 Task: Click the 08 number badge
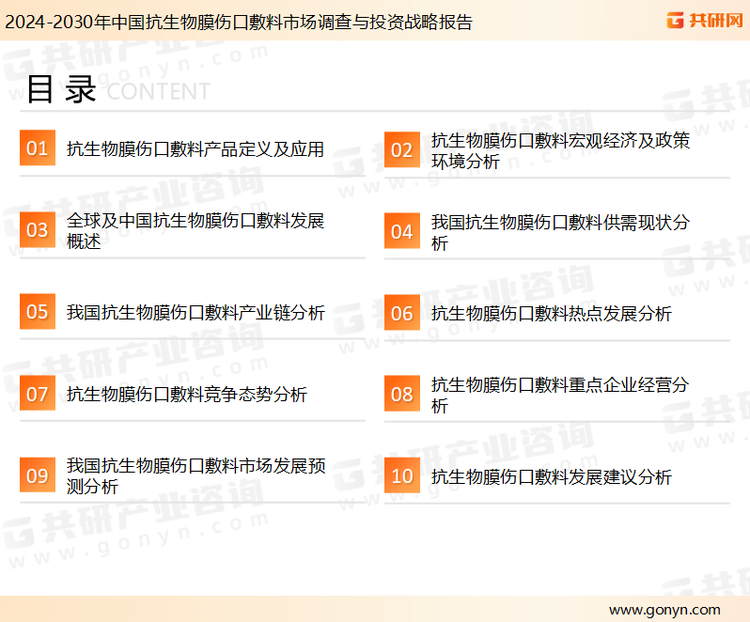(401, 394)
